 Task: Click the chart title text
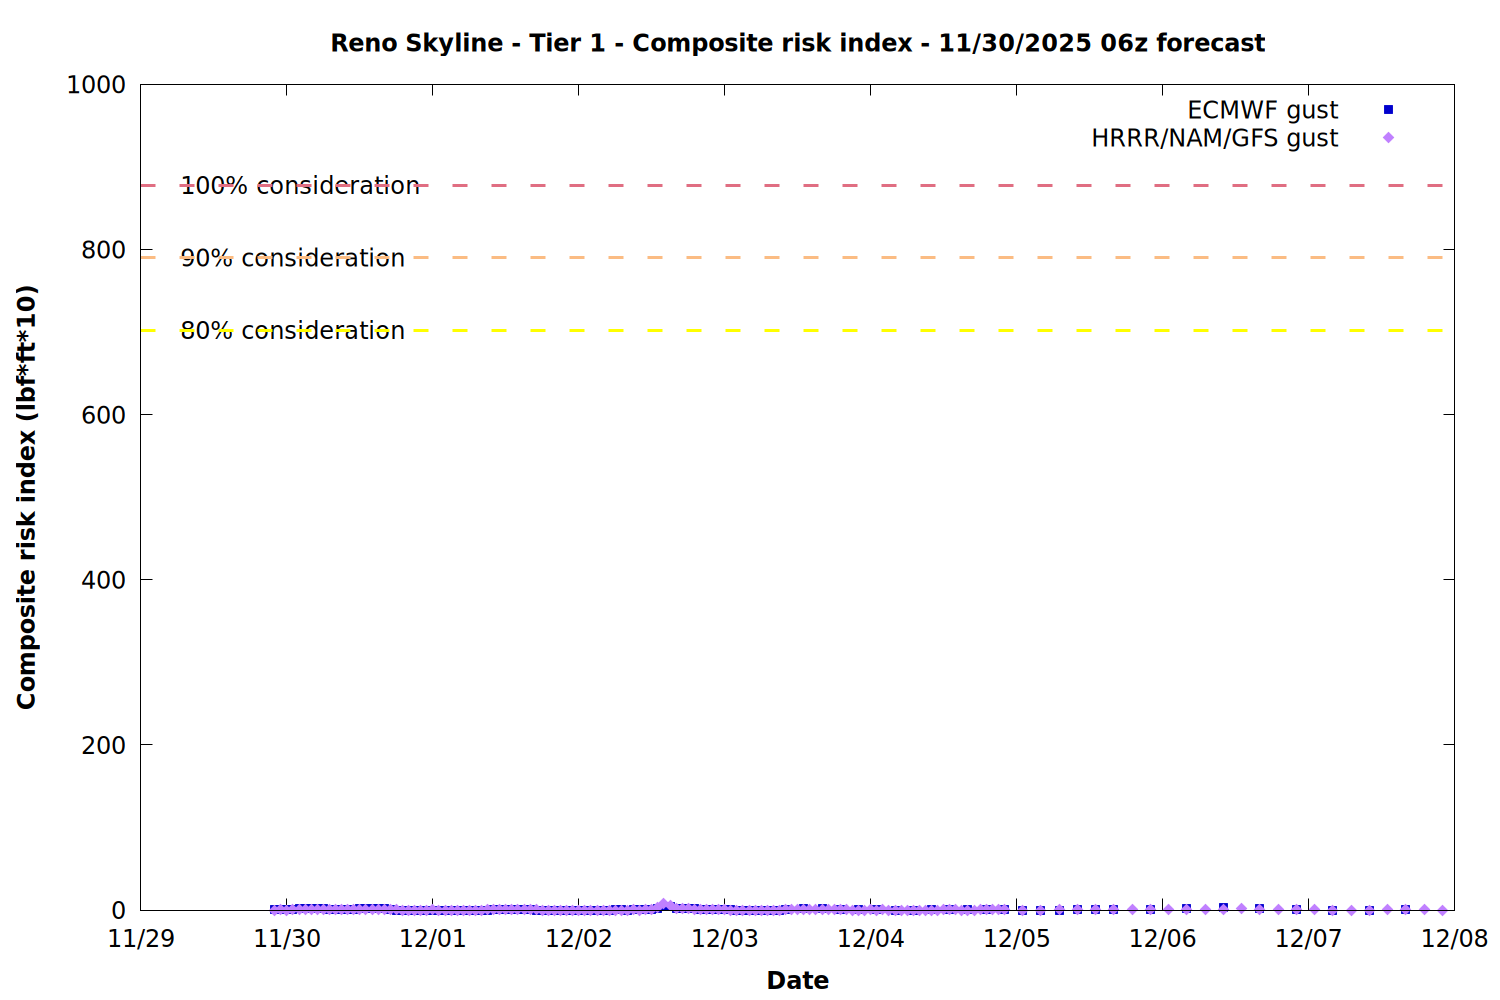coord(797,43)
